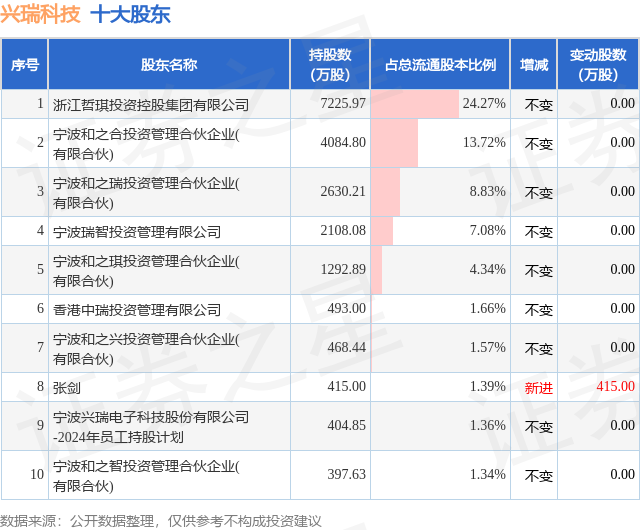This screenshot has width=640, height=530.
Task: Click the 持股数(万股) column header
Action: (x=330, y=65)
